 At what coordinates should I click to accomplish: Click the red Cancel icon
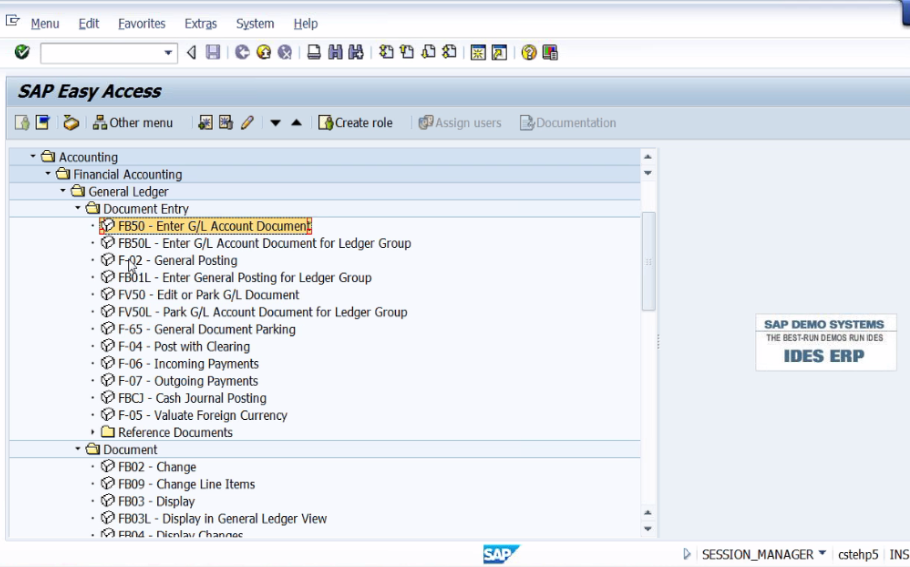point(284,53)
